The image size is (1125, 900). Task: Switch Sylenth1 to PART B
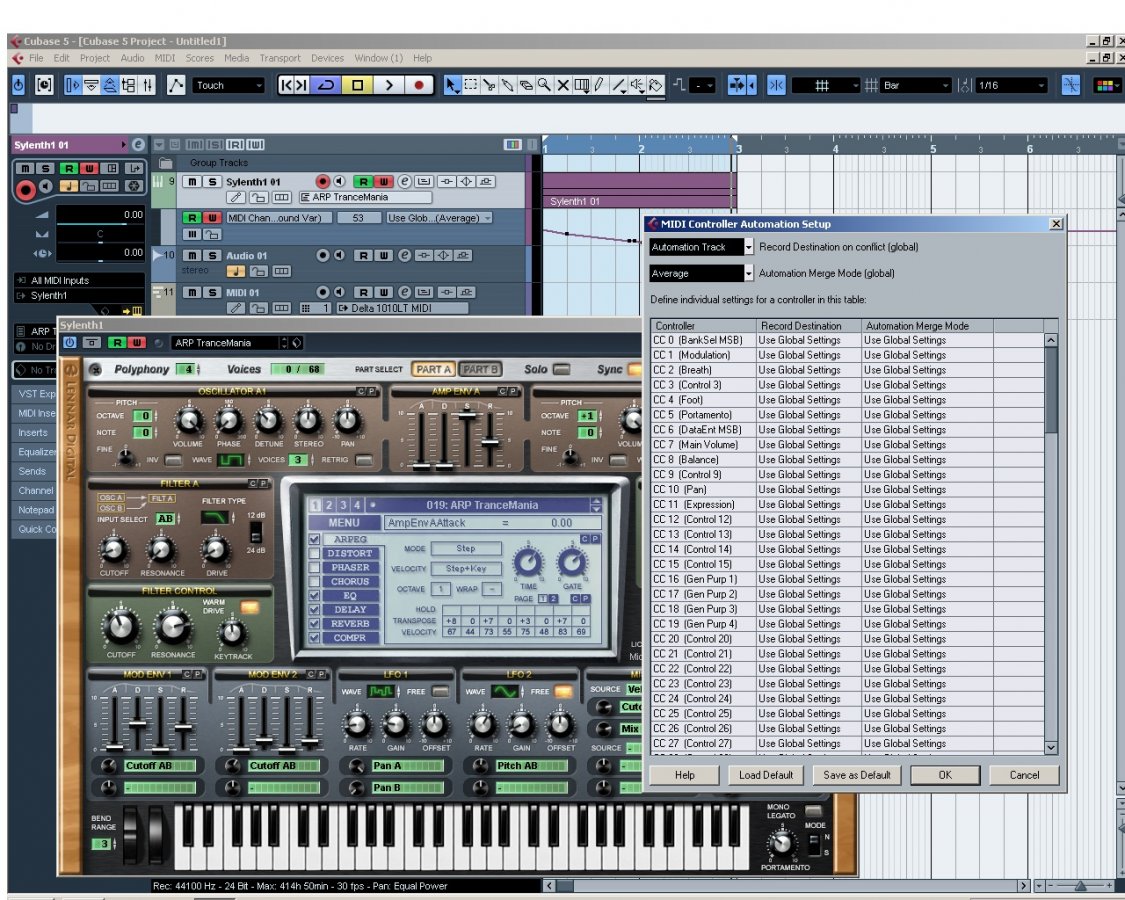tap(480, 370)
